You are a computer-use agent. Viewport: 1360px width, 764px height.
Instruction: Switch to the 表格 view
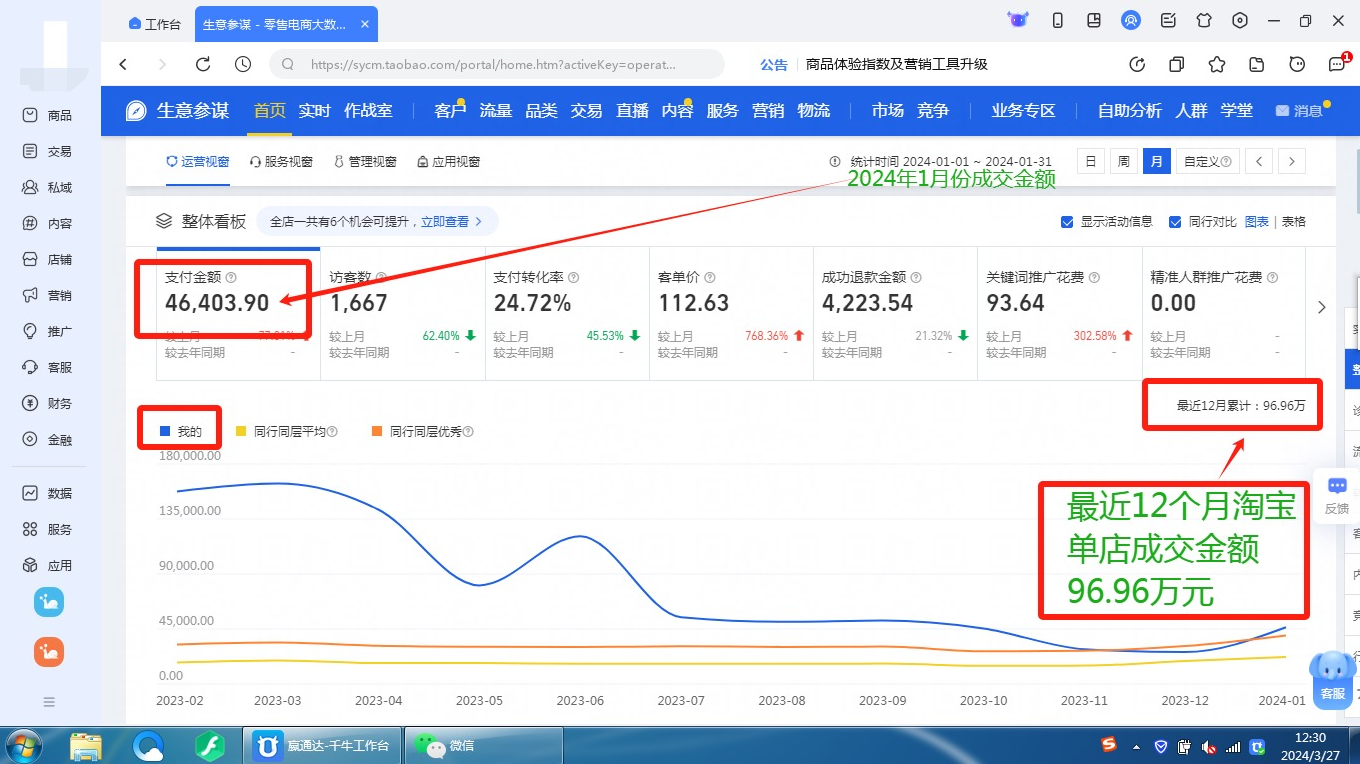[1294, 222]
